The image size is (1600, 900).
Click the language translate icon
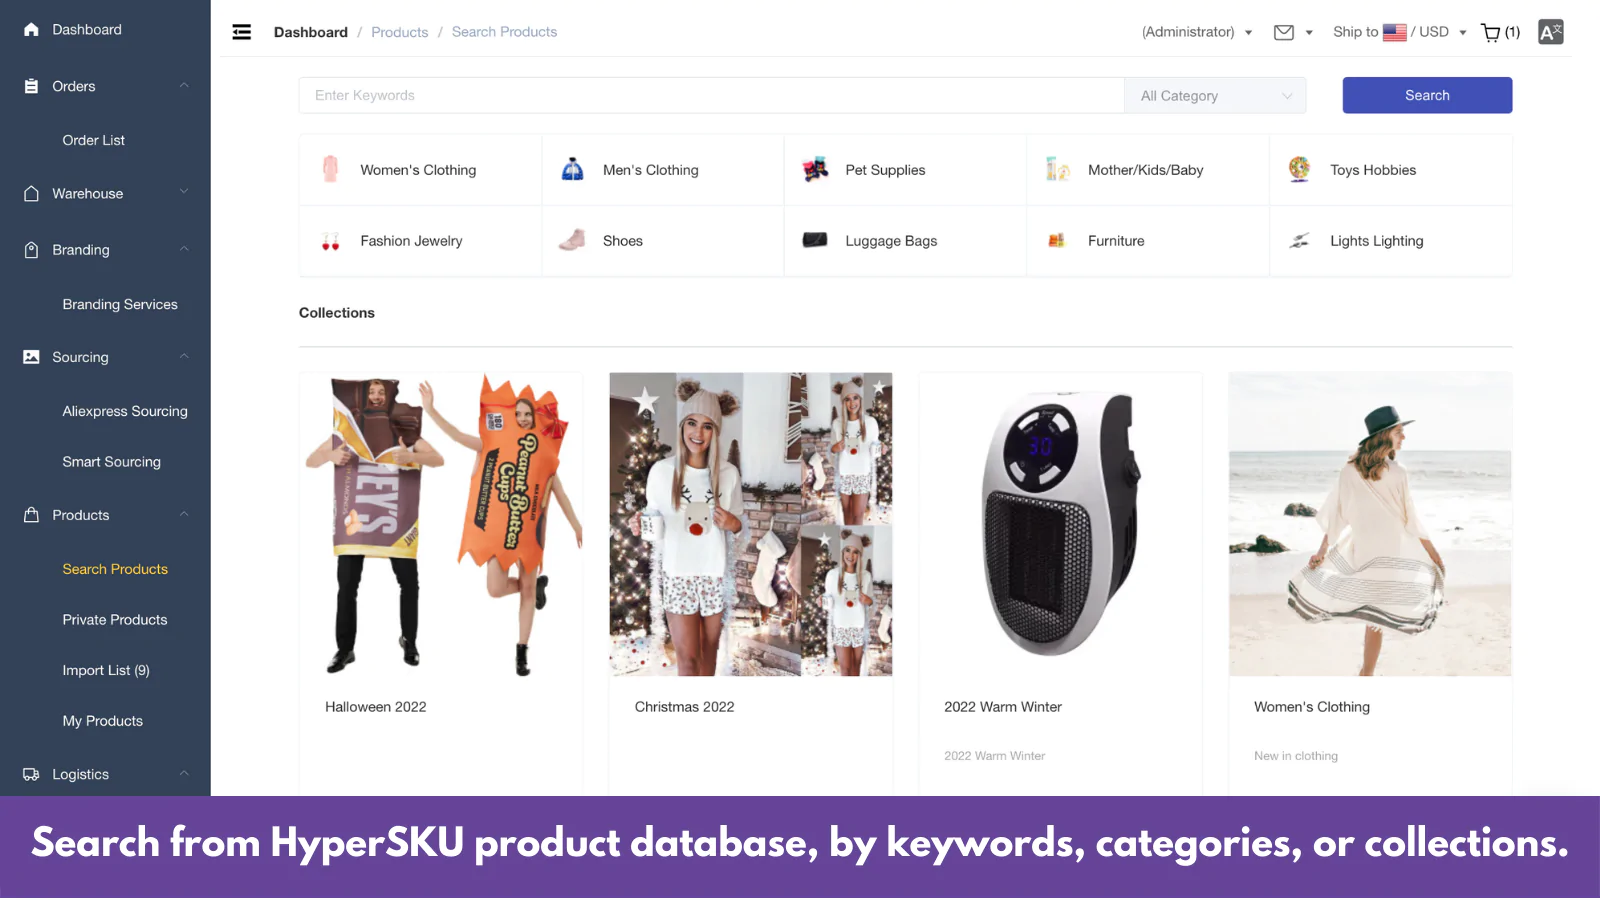(x=1551, y=32)
